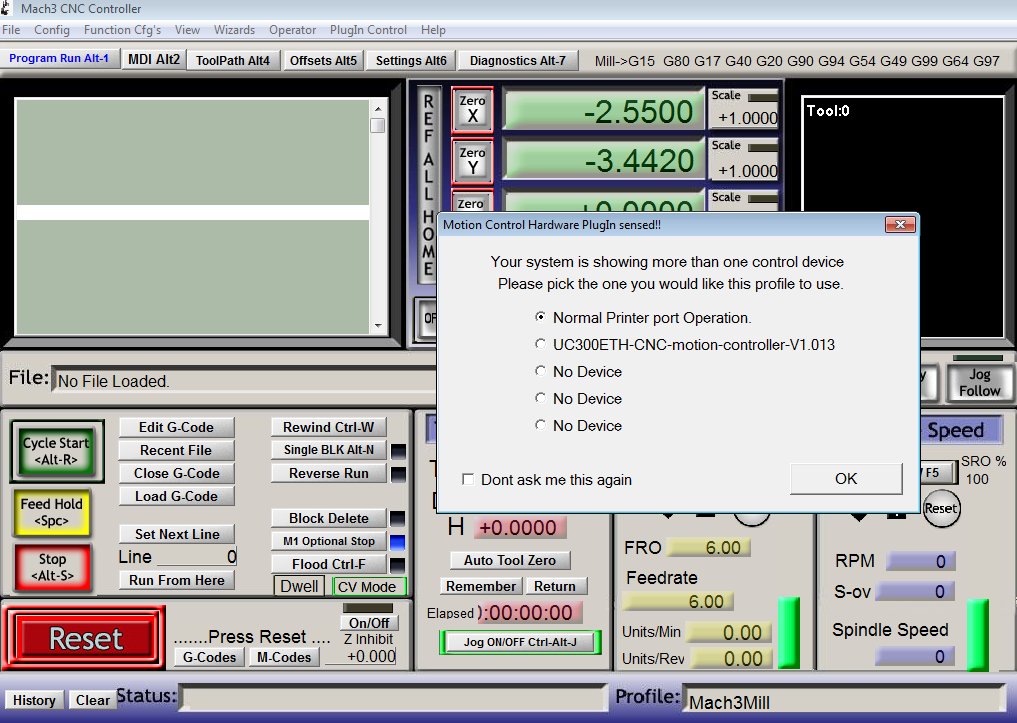The image size is (1017, 723).
Task: Click Run From Here button
Action: pos(176,580)
